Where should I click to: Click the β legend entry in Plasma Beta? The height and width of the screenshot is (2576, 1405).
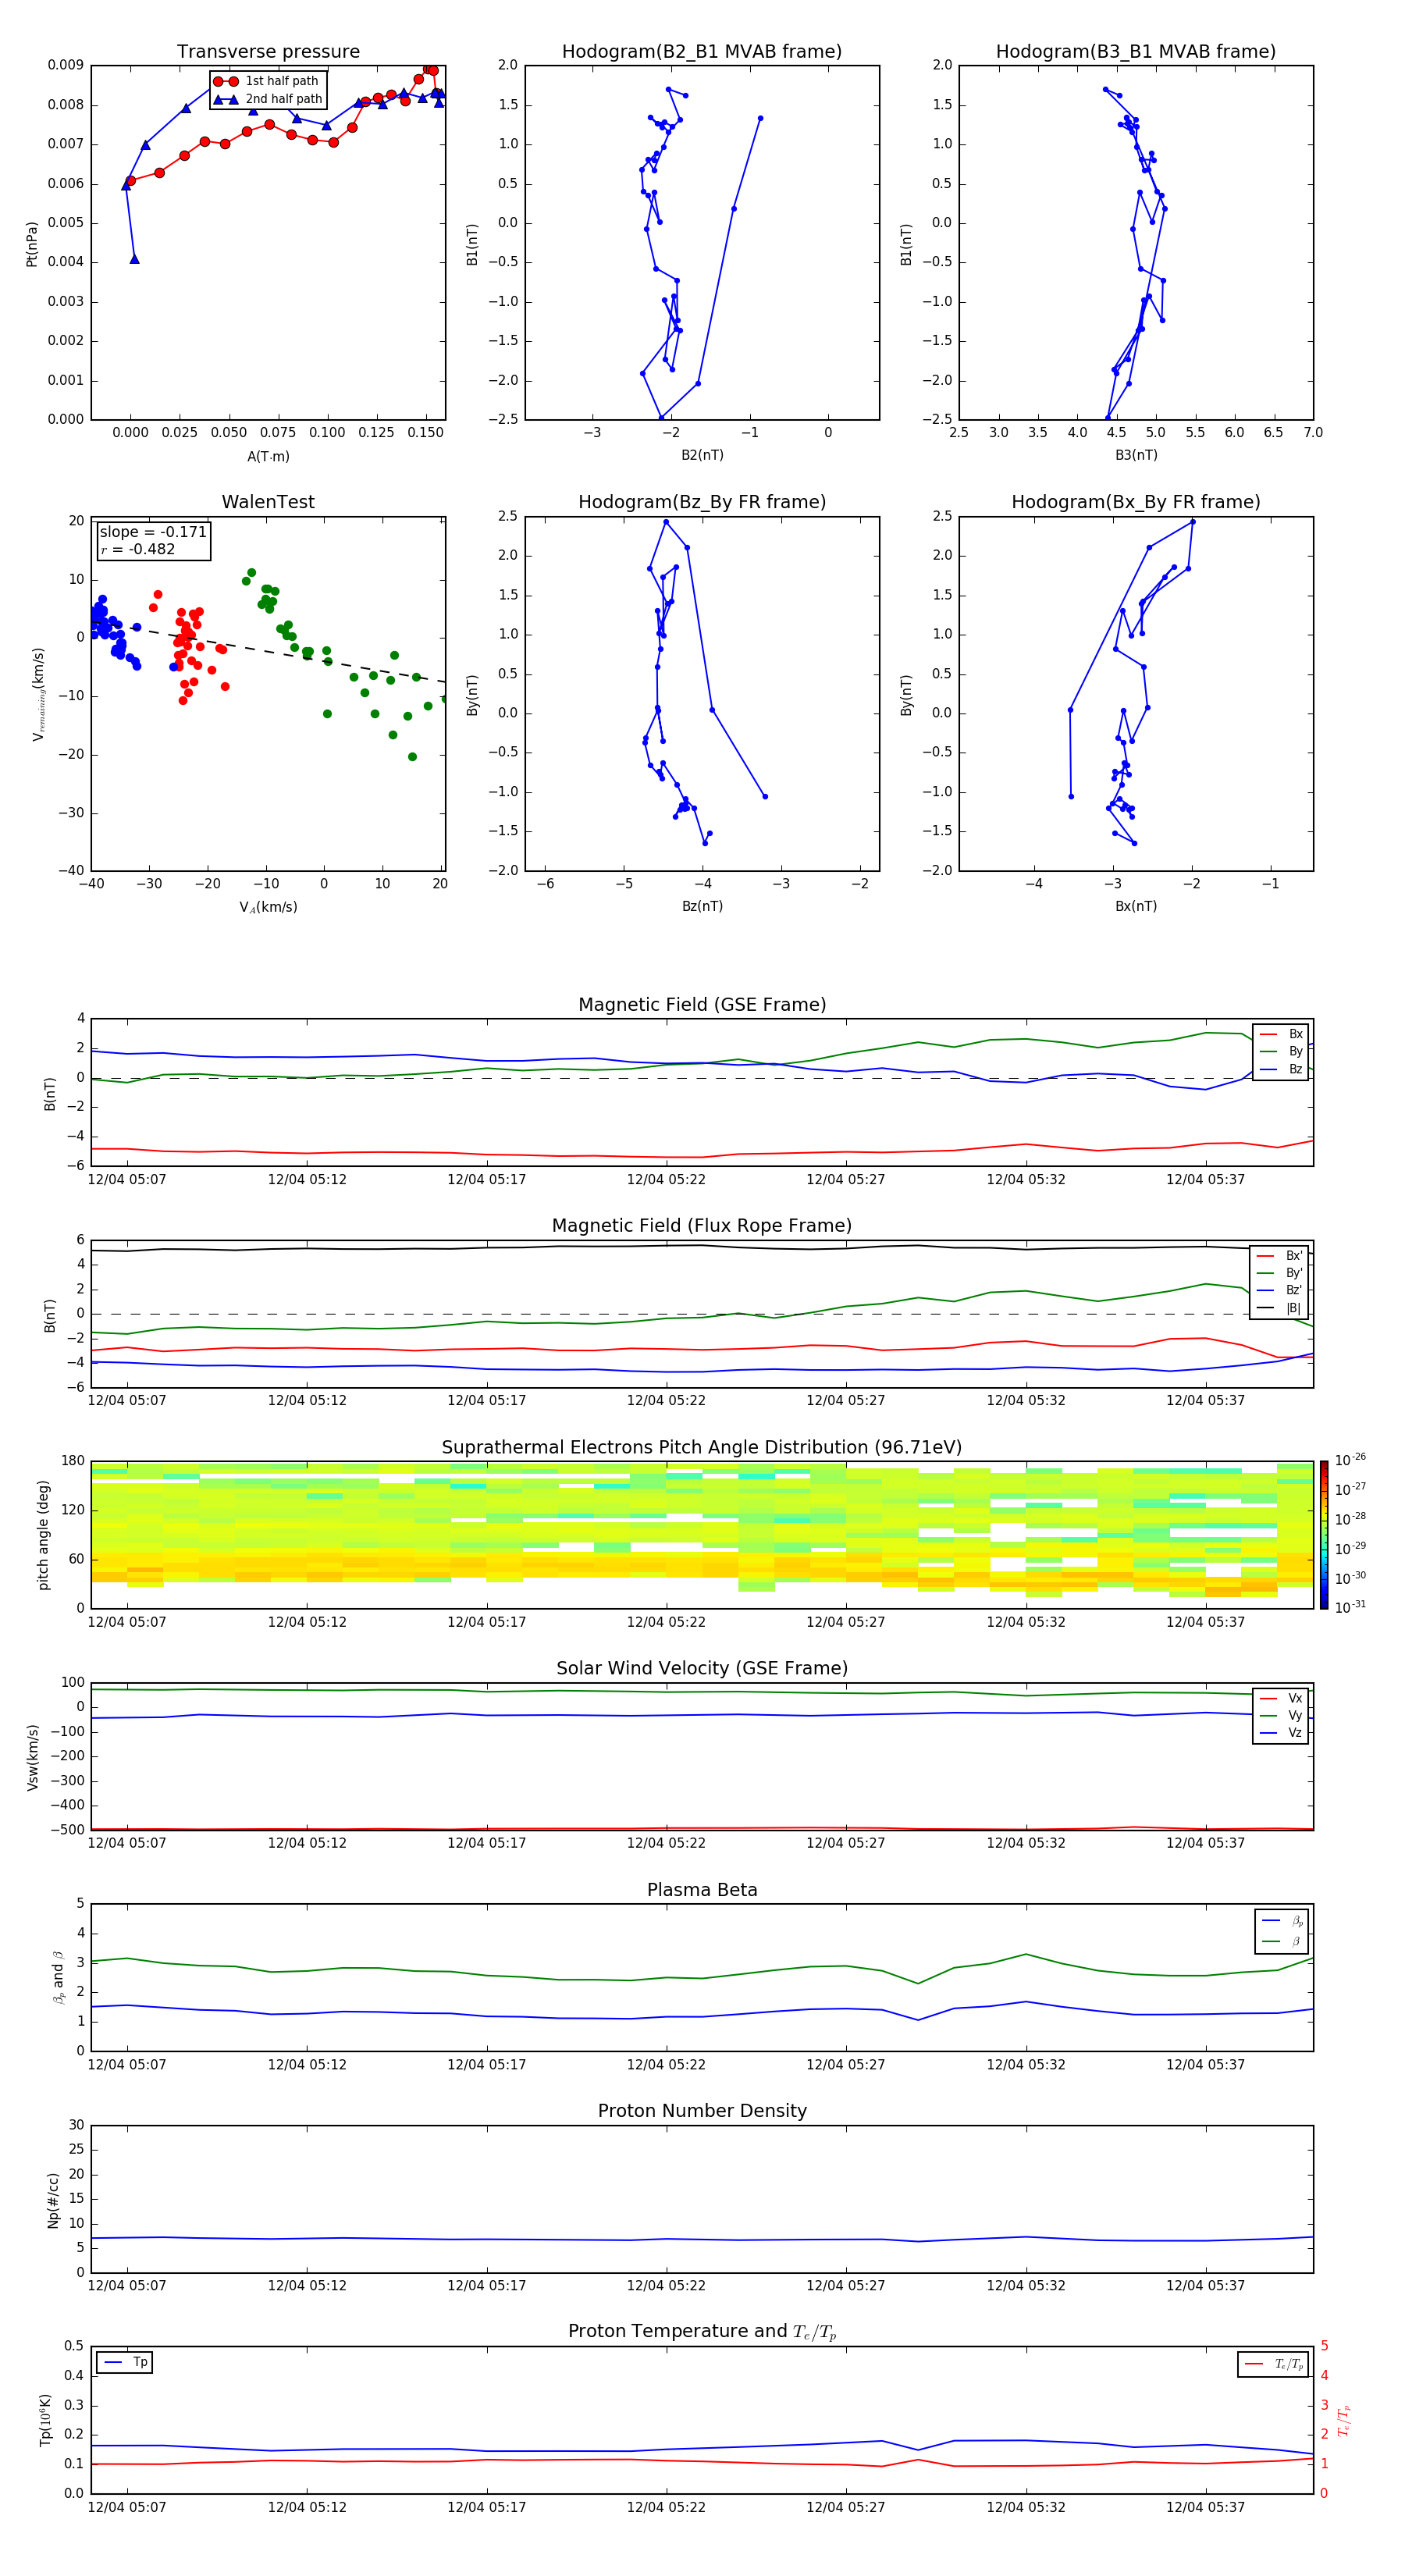1282,1941
